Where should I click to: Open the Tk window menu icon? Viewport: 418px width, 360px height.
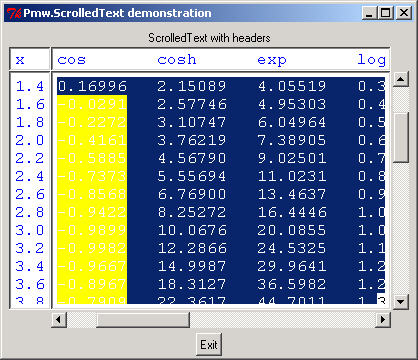tap(14, 13)
